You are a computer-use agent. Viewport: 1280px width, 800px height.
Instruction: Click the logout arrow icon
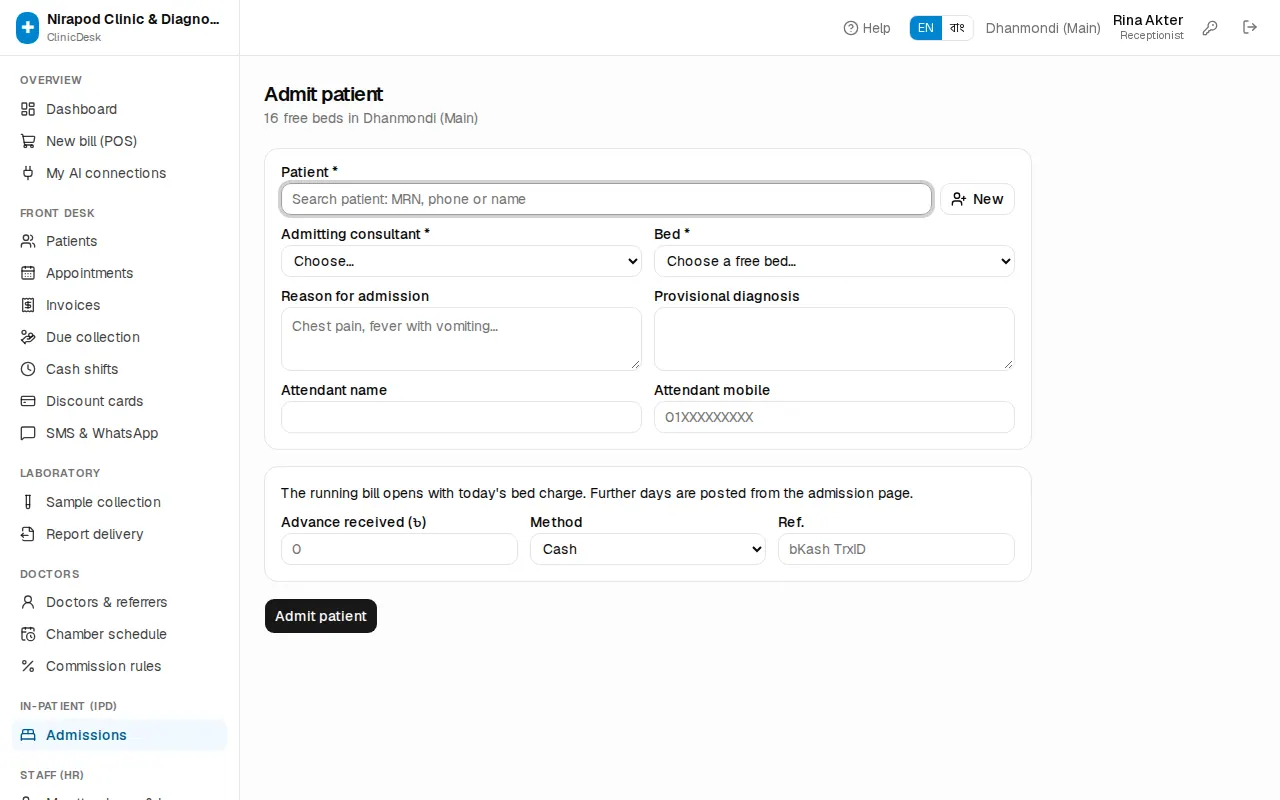click(1250, 28)
